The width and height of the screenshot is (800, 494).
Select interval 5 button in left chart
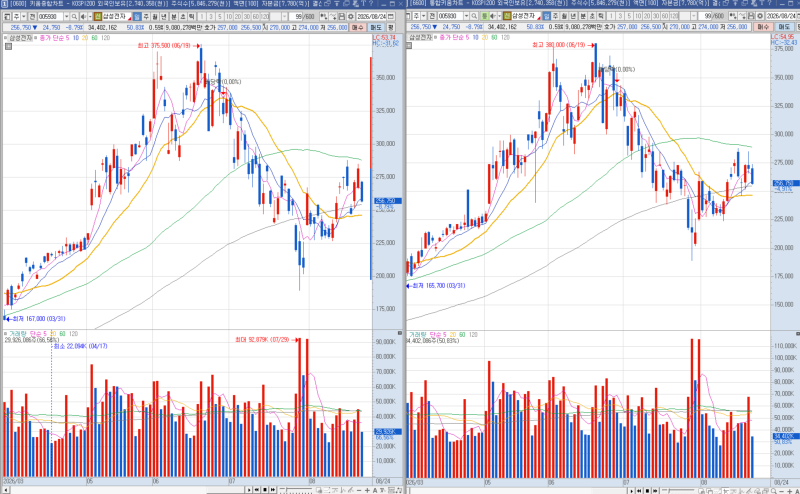pos(220,16)
